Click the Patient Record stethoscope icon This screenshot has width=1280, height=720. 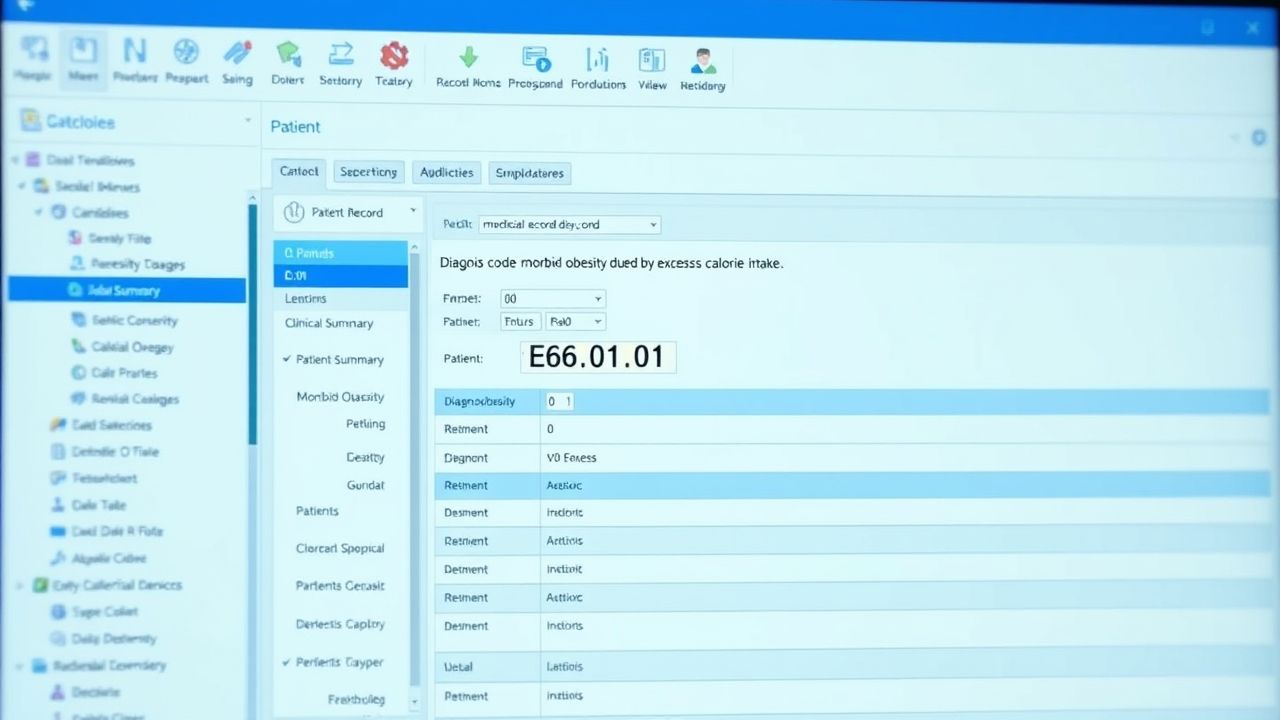pos(294,212)
